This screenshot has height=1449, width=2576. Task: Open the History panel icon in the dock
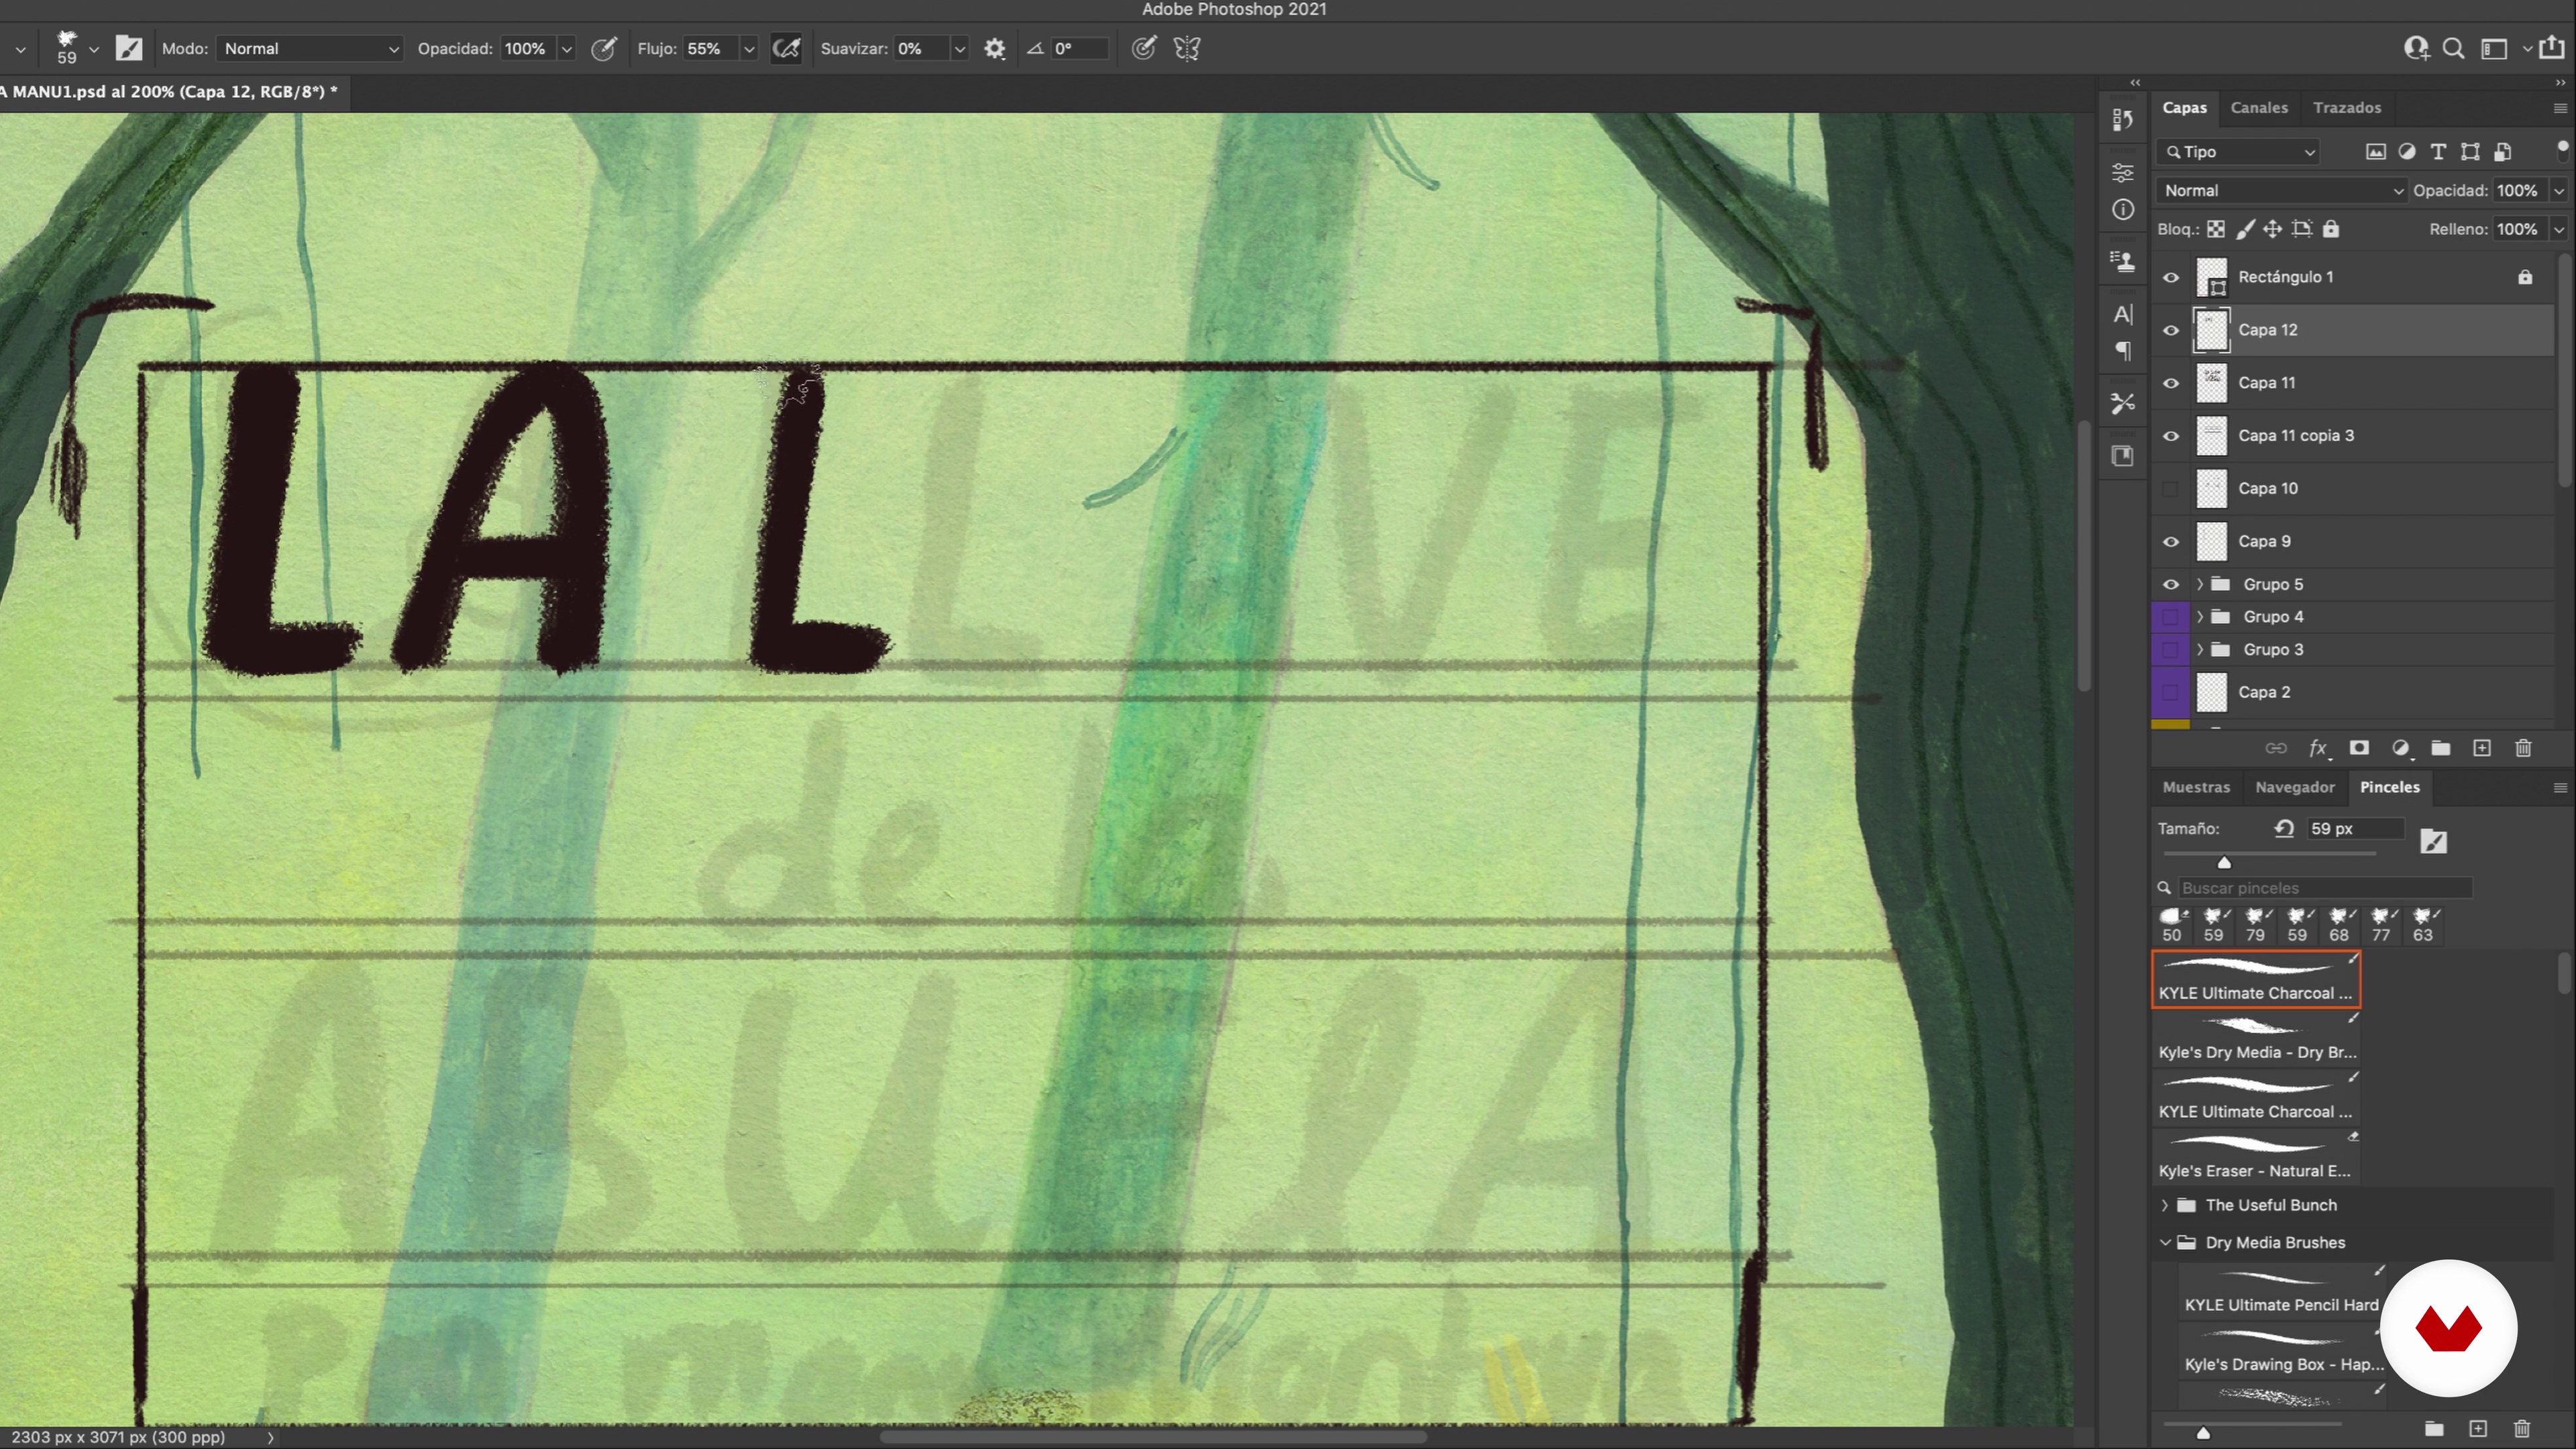click(x=2122, y=120)
